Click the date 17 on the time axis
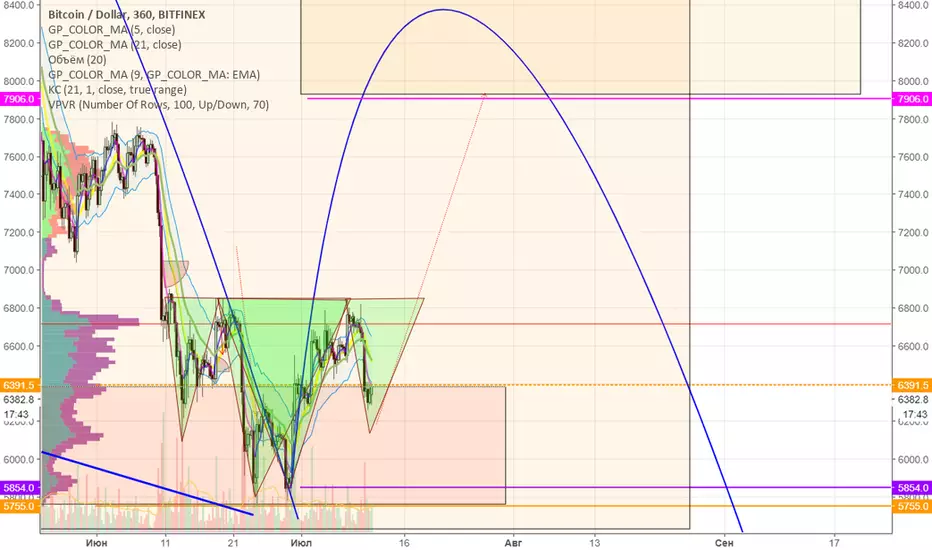 pos(835,543)
